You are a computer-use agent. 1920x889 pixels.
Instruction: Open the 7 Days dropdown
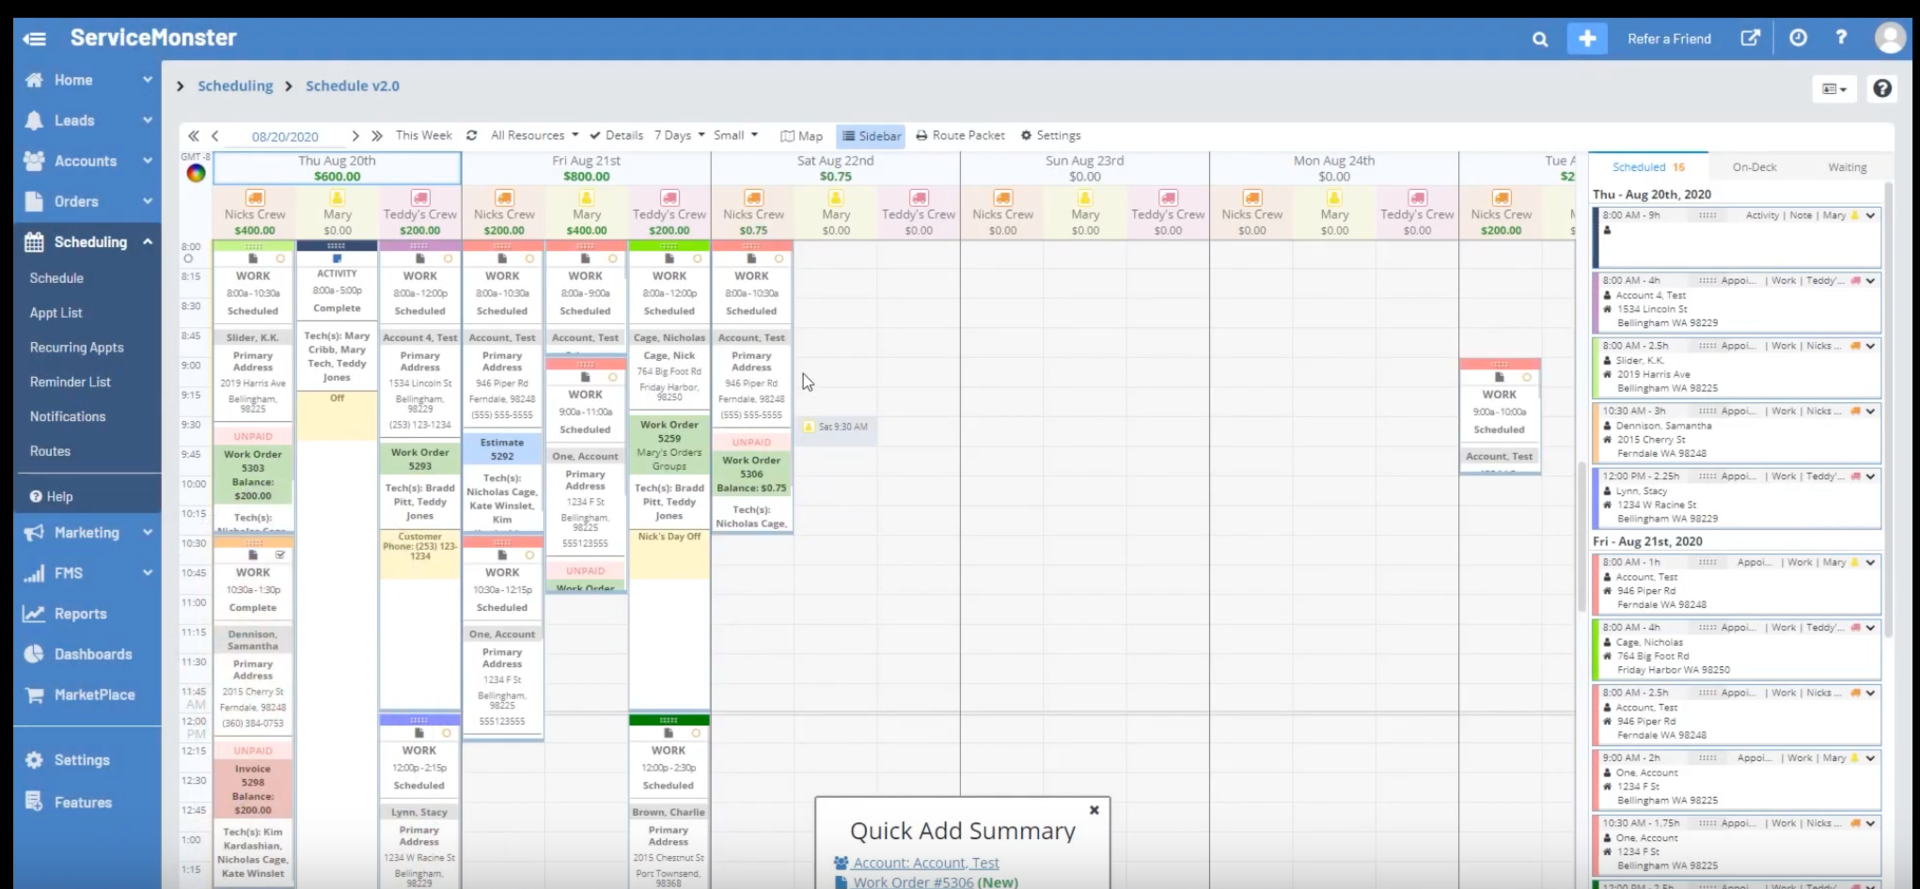pos(679,136)
